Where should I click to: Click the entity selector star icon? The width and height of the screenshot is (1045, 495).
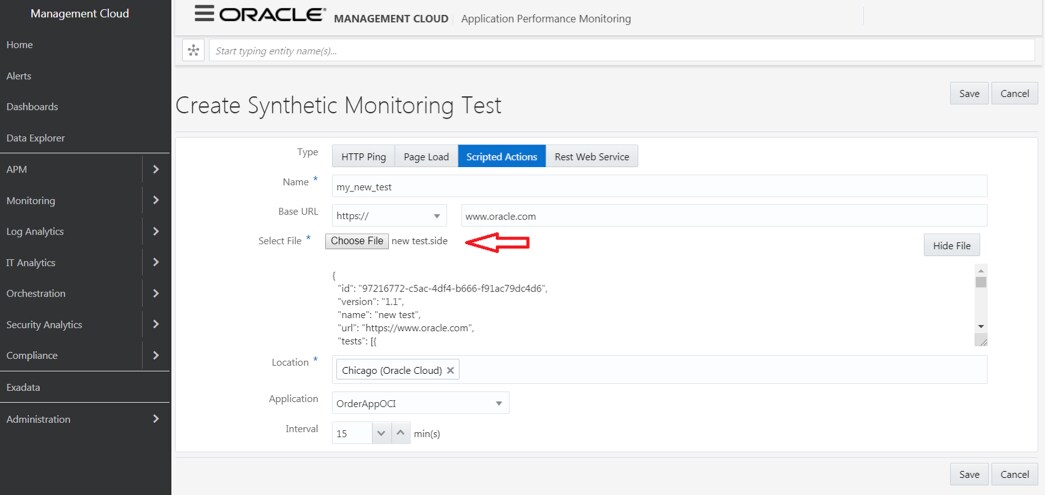[193, 50]
